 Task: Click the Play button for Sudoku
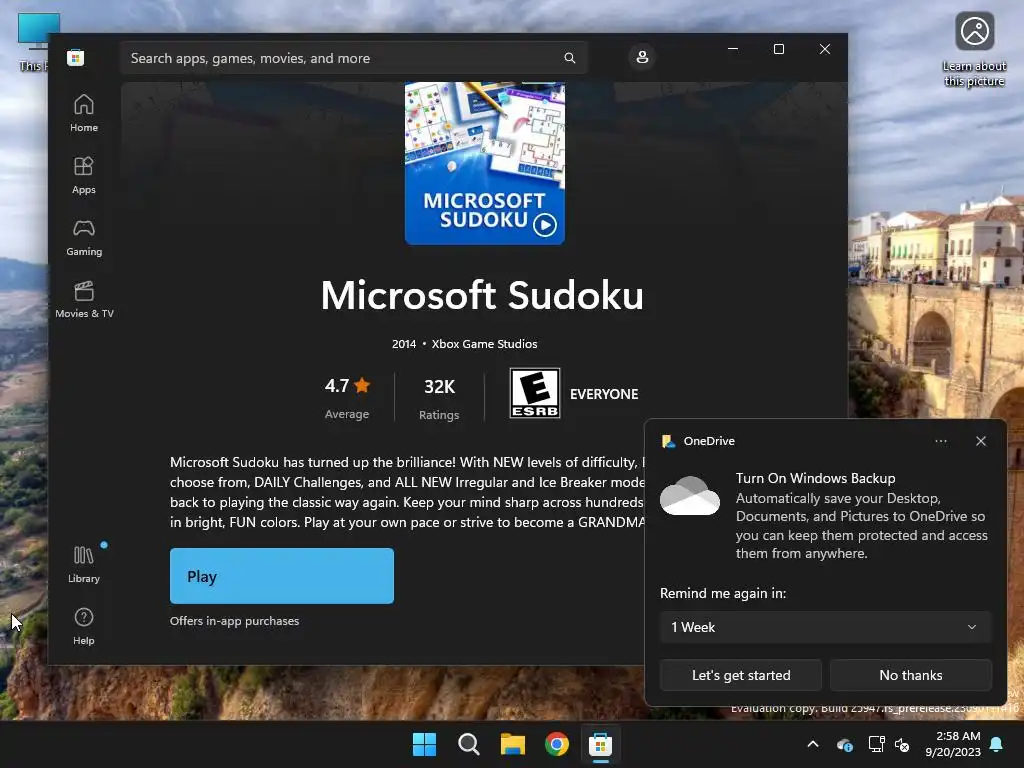(281, 576)
